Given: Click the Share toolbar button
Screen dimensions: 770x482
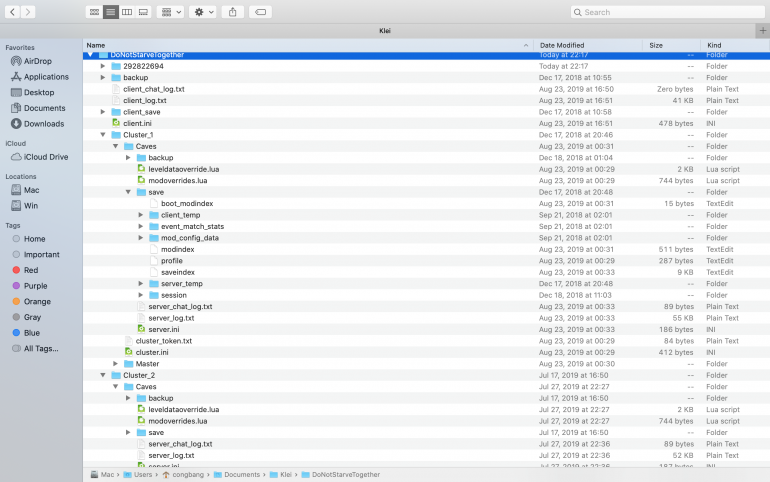Looking at the screenshot, I should (x=233, y=12).
